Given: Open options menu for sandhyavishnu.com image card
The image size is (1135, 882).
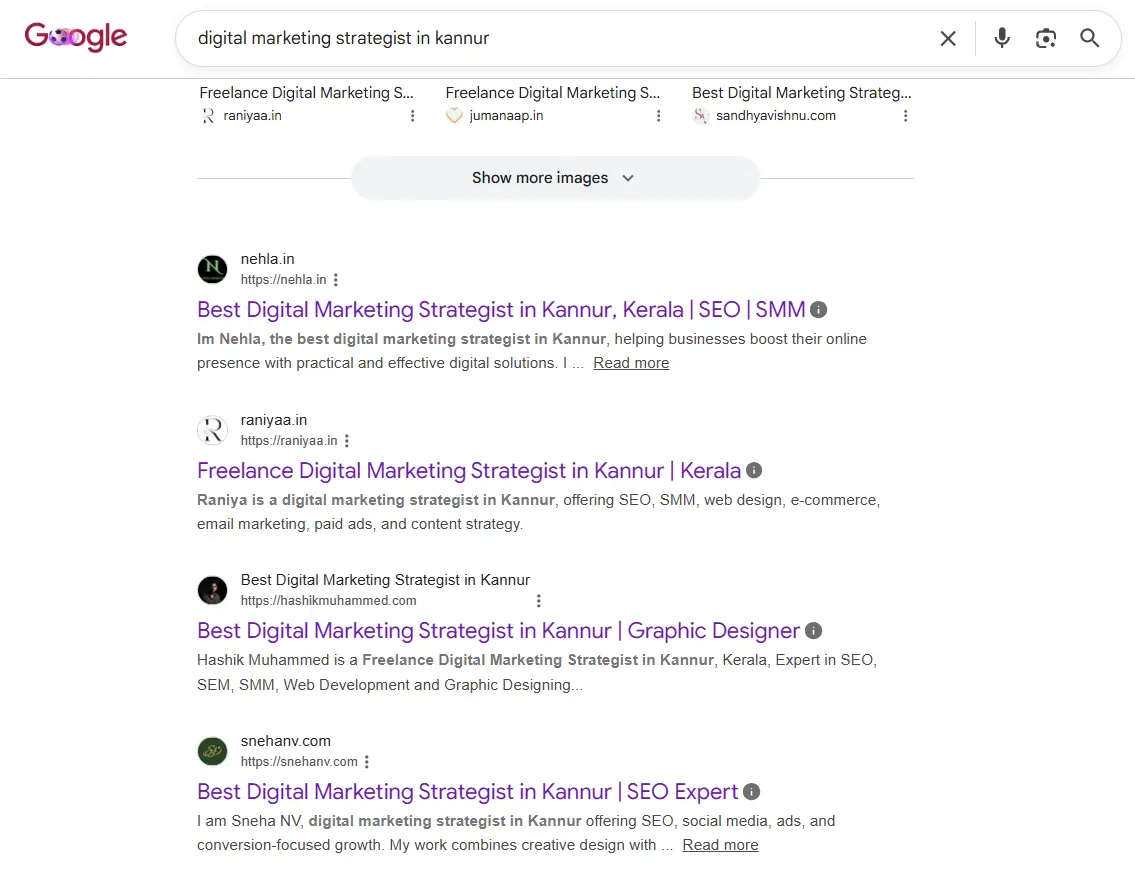Looking at the screenshot, I should (905, 116).
